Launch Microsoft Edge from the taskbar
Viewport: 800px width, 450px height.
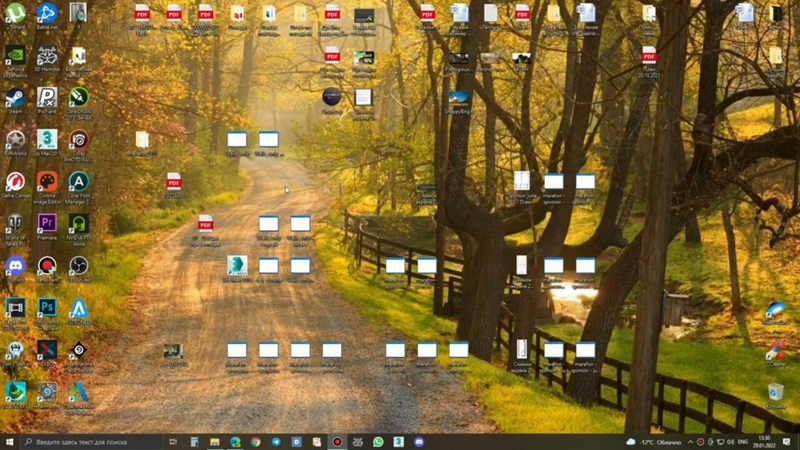pyautogui.click(x=235, y=442)
